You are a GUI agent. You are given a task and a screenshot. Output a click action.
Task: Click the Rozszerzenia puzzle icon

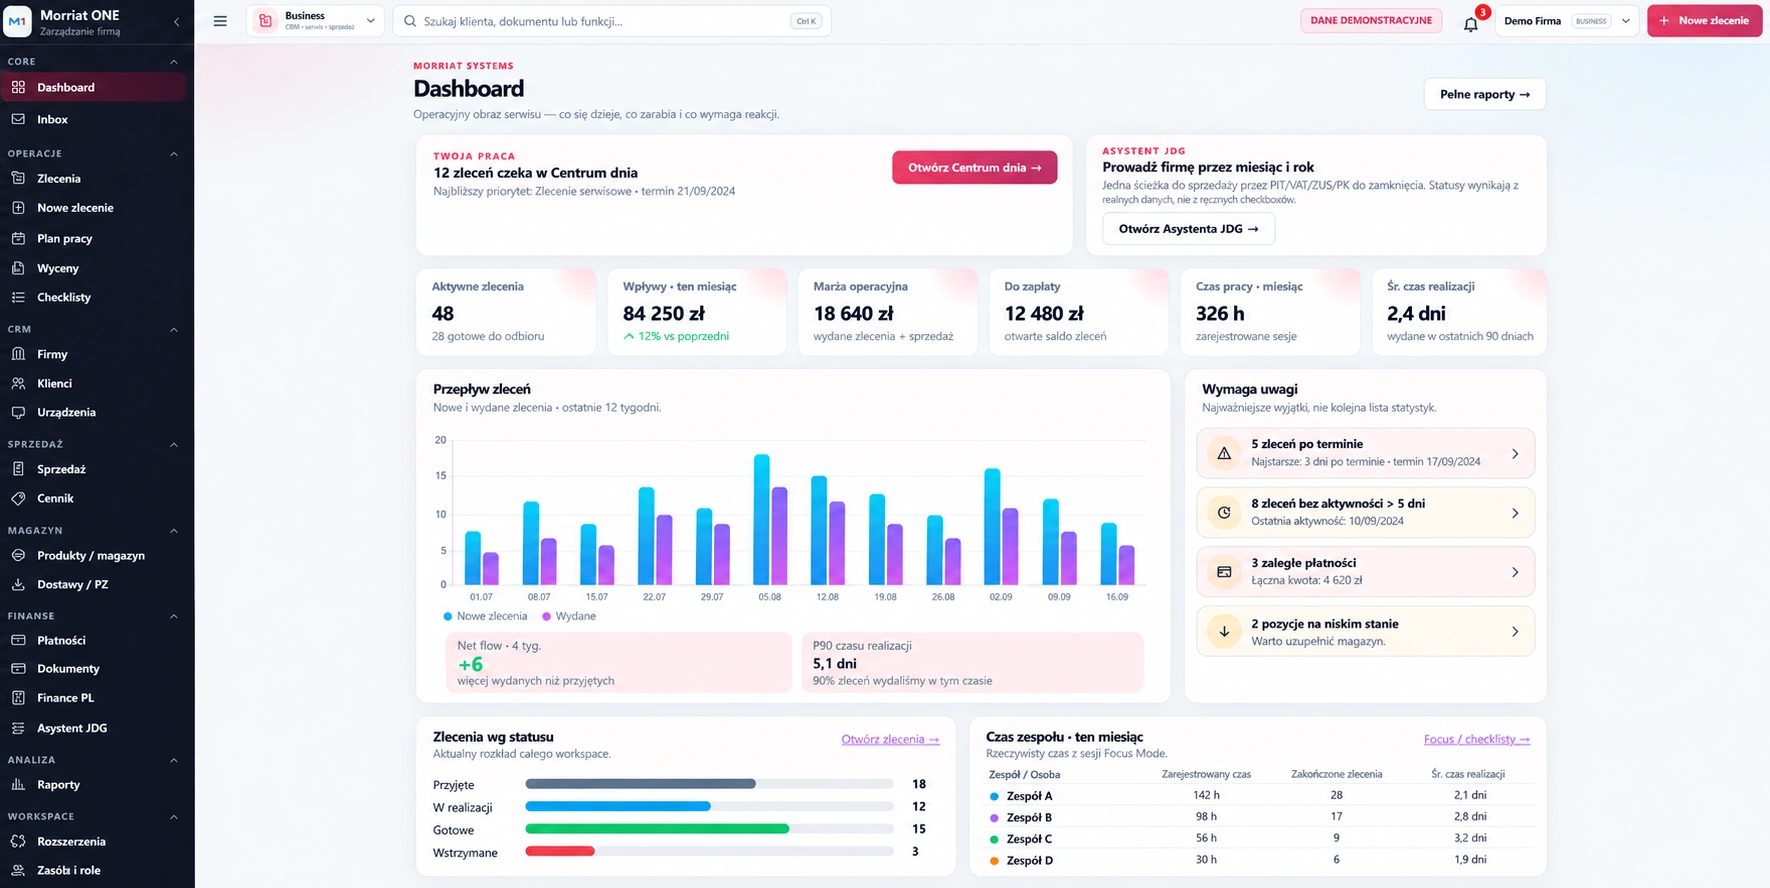(x=18, y=841)
